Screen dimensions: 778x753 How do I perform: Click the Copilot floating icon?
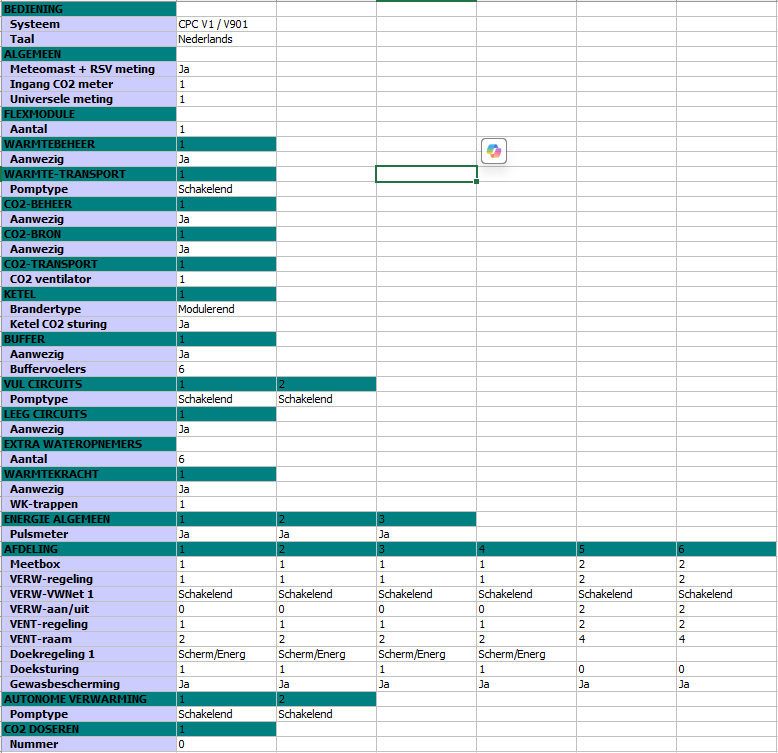pos(495,151)
